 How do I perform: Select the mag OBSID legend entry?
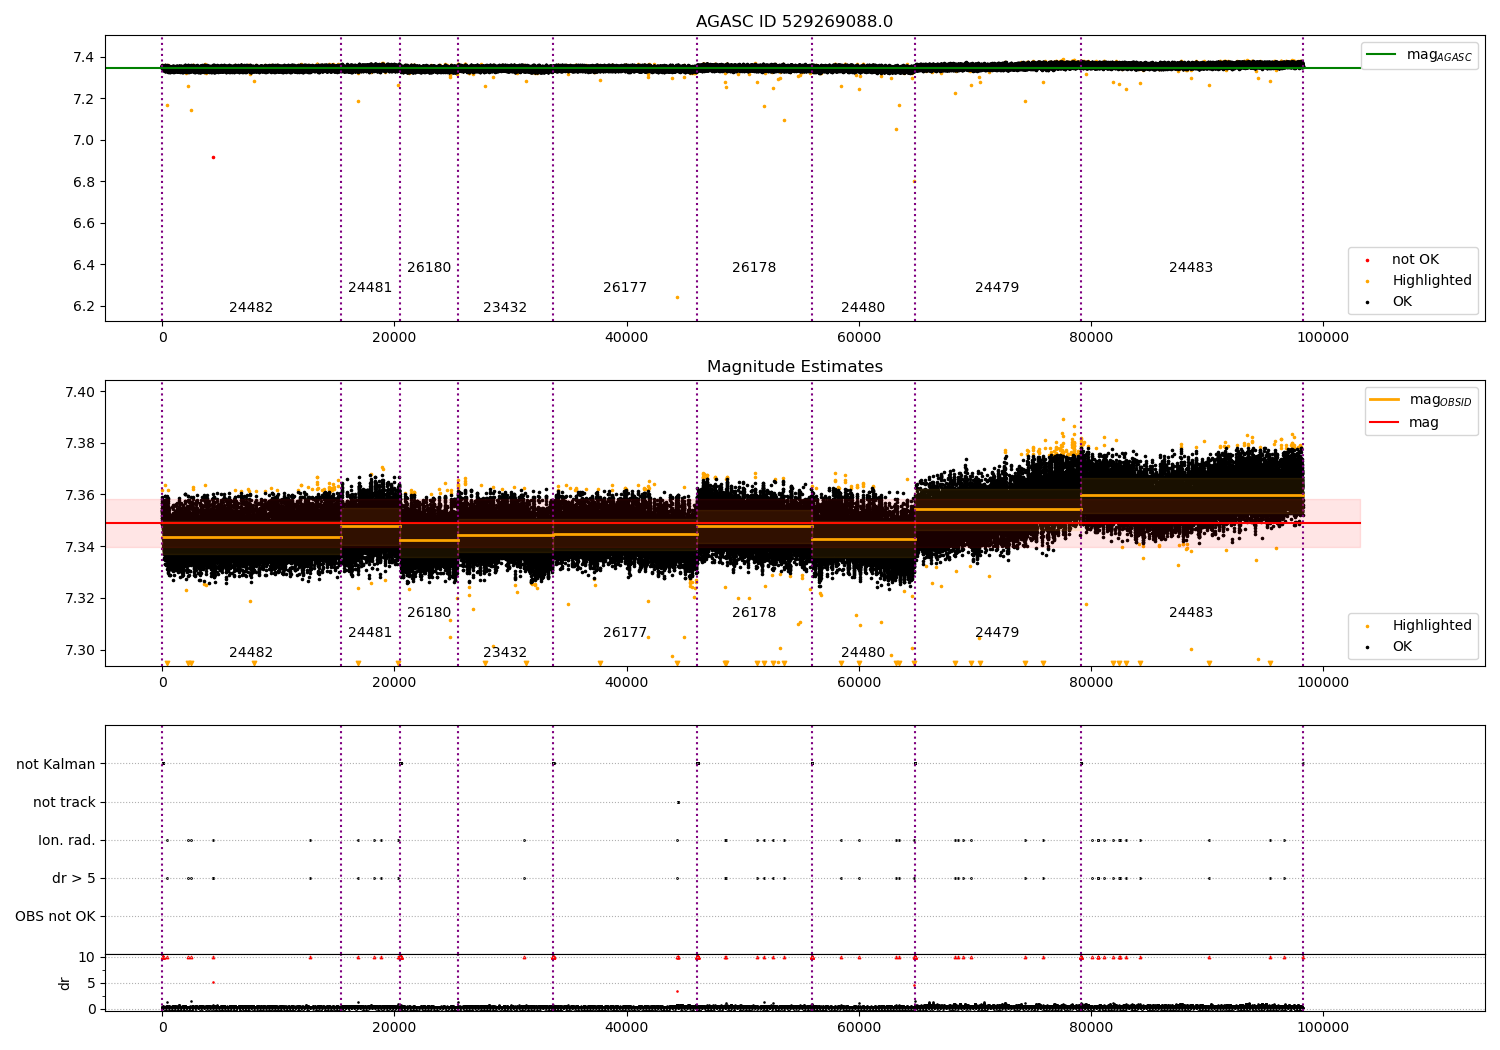[x=1420, y=400]
